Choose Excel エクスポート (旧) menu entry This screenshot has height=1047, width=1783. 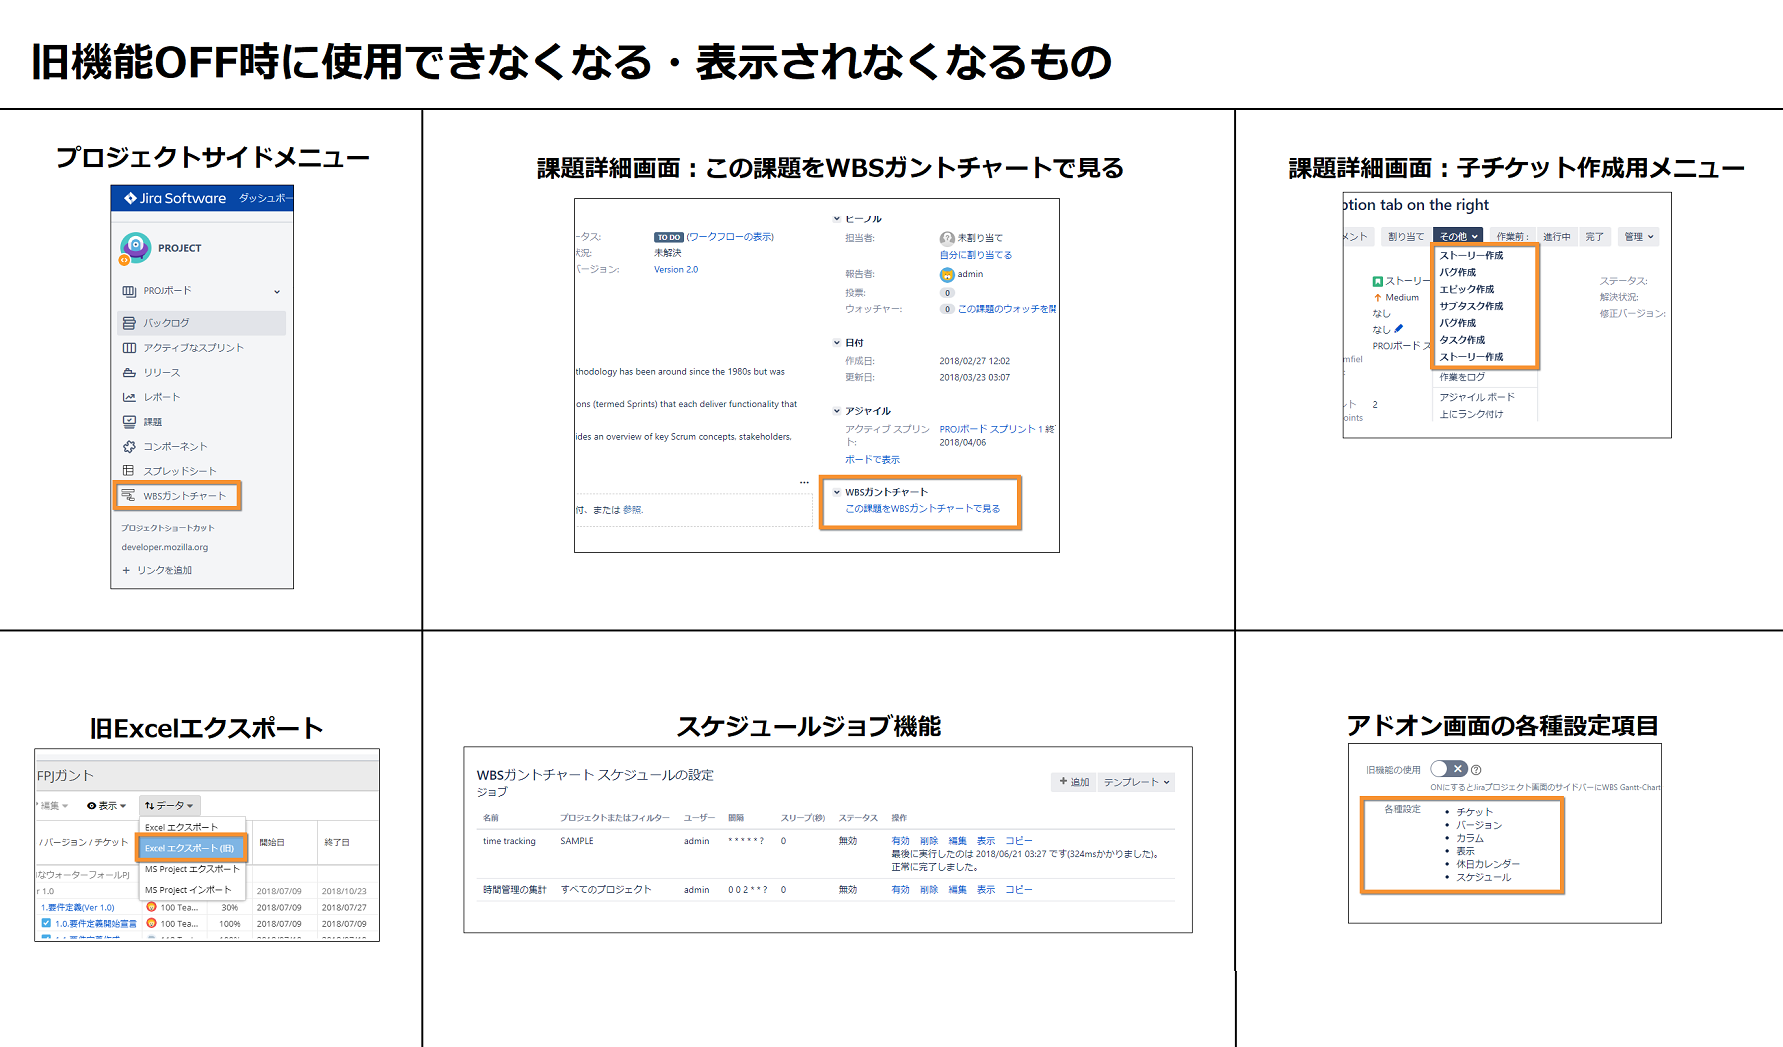tap(192, 848)
